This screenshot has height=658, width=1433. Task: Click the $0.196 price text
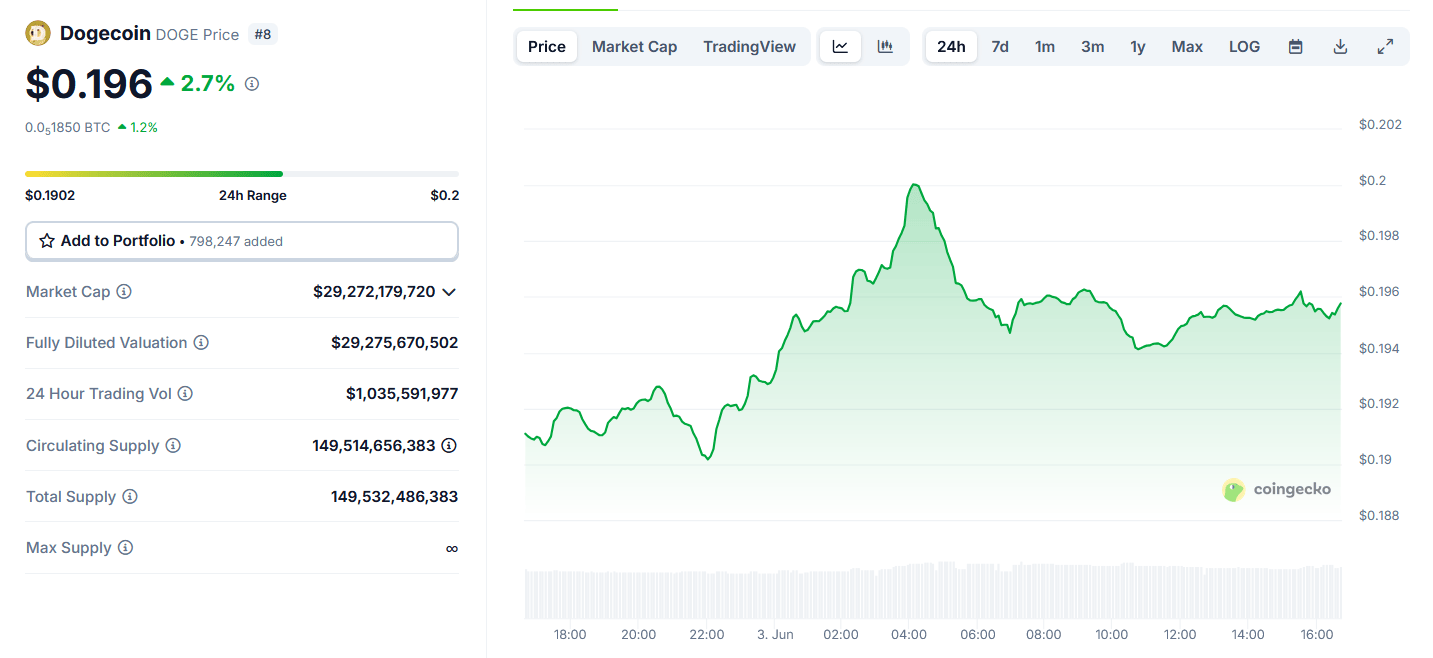click(89, 84)
